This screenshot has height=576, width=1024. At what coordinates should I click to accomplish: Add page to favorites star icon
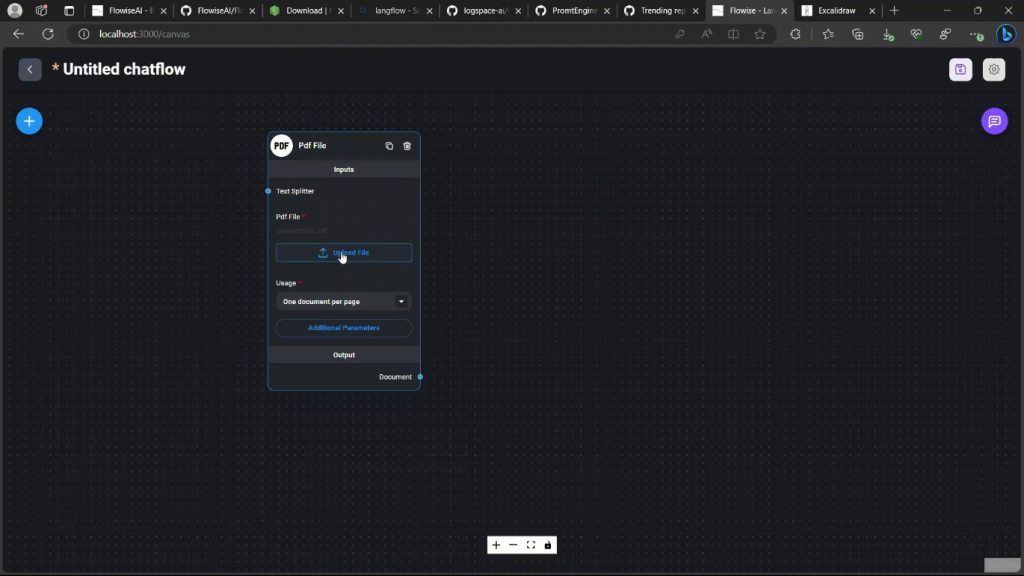[760, 34]
